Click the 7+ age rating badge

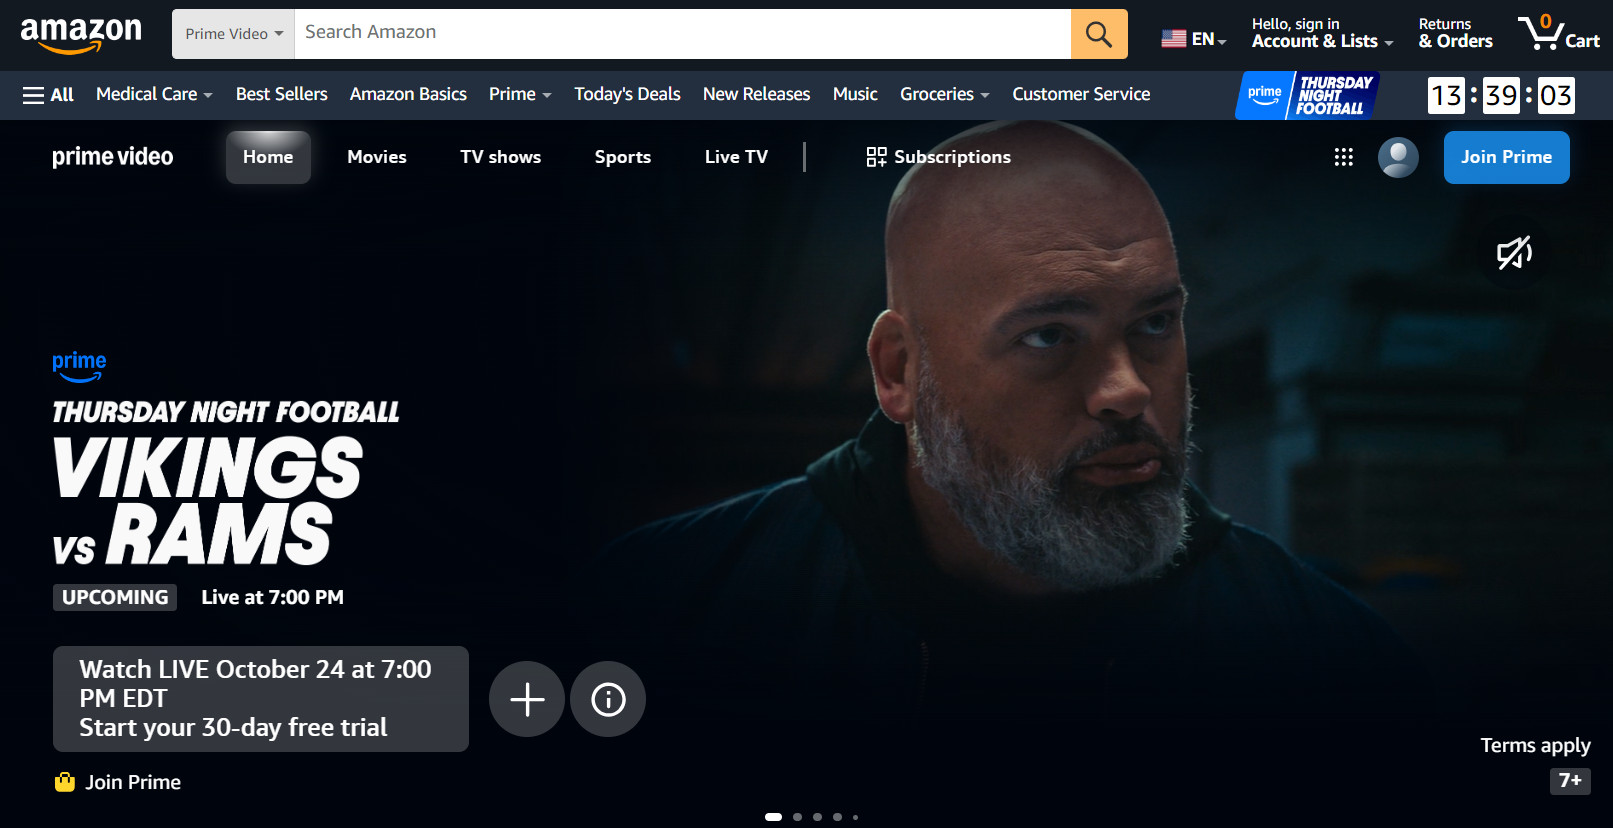[1570, 780]
